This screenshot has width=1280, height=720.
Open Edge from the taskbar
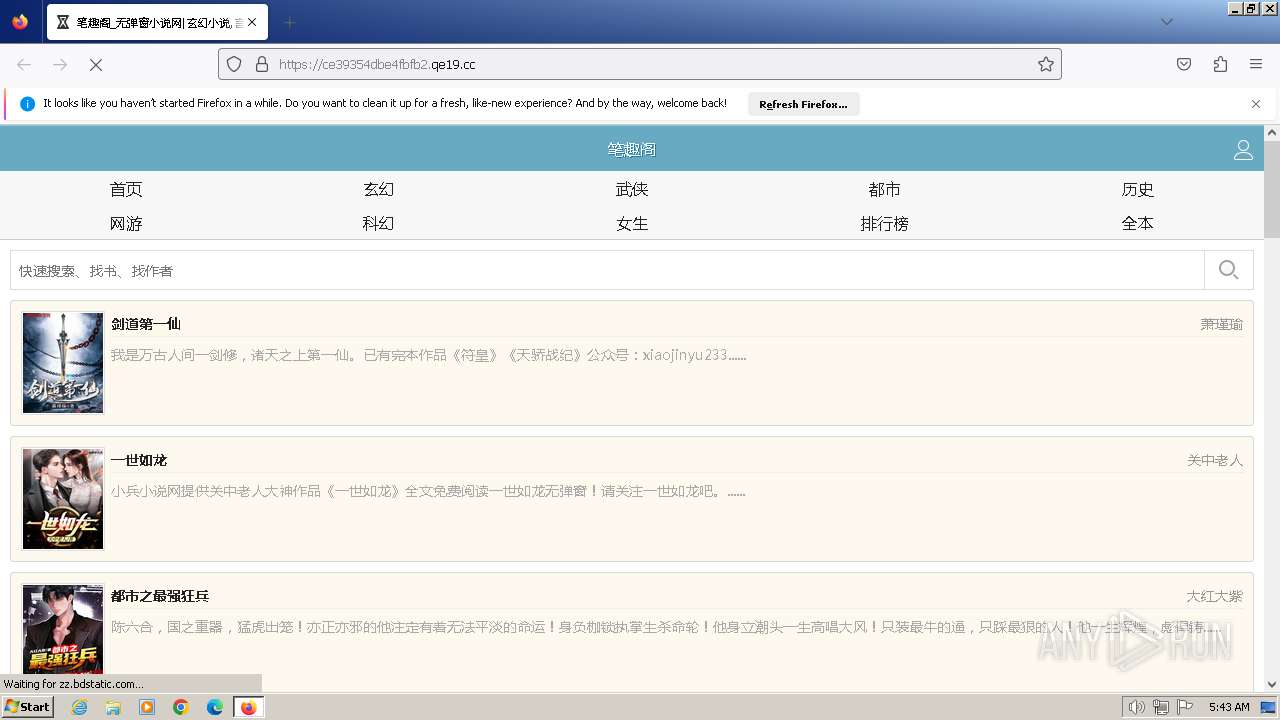pyautogui.click(x=215, y=707)
